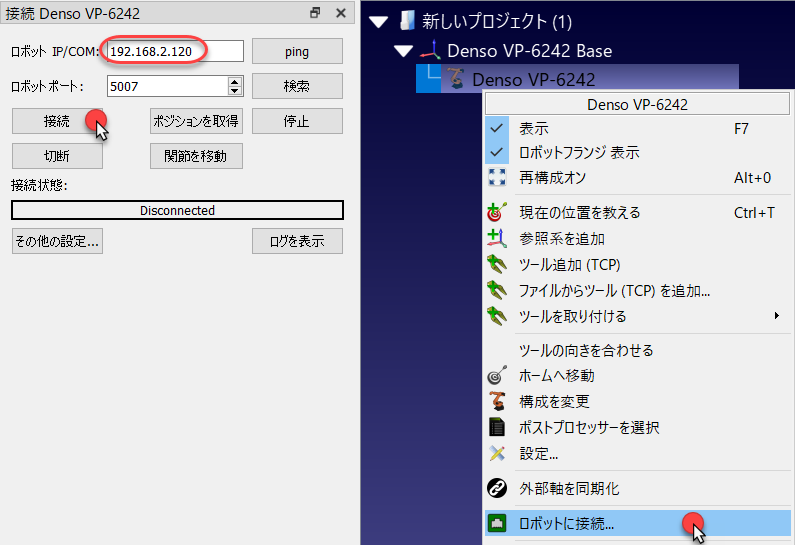This screenshot has height=545, width=795.
Task: Increase the ロボットポート value with the up arrow
Action: [234, 82]
